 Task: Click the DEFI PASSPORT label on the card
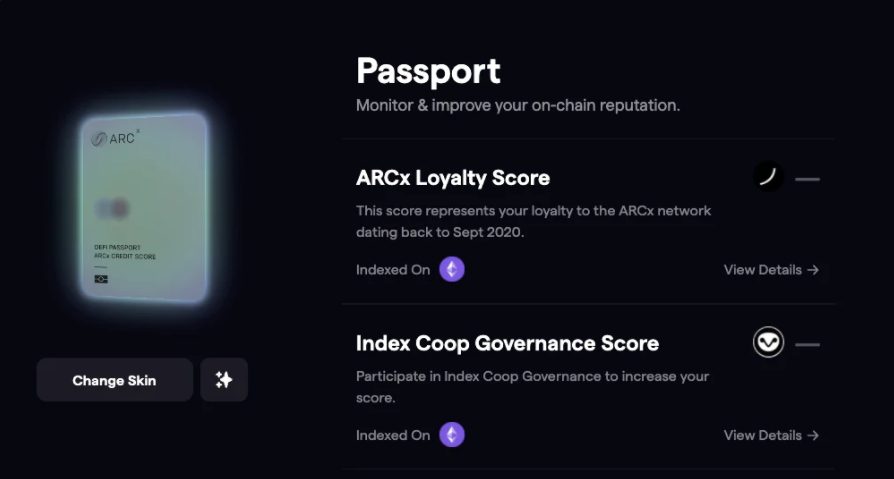tap(117, 247)
